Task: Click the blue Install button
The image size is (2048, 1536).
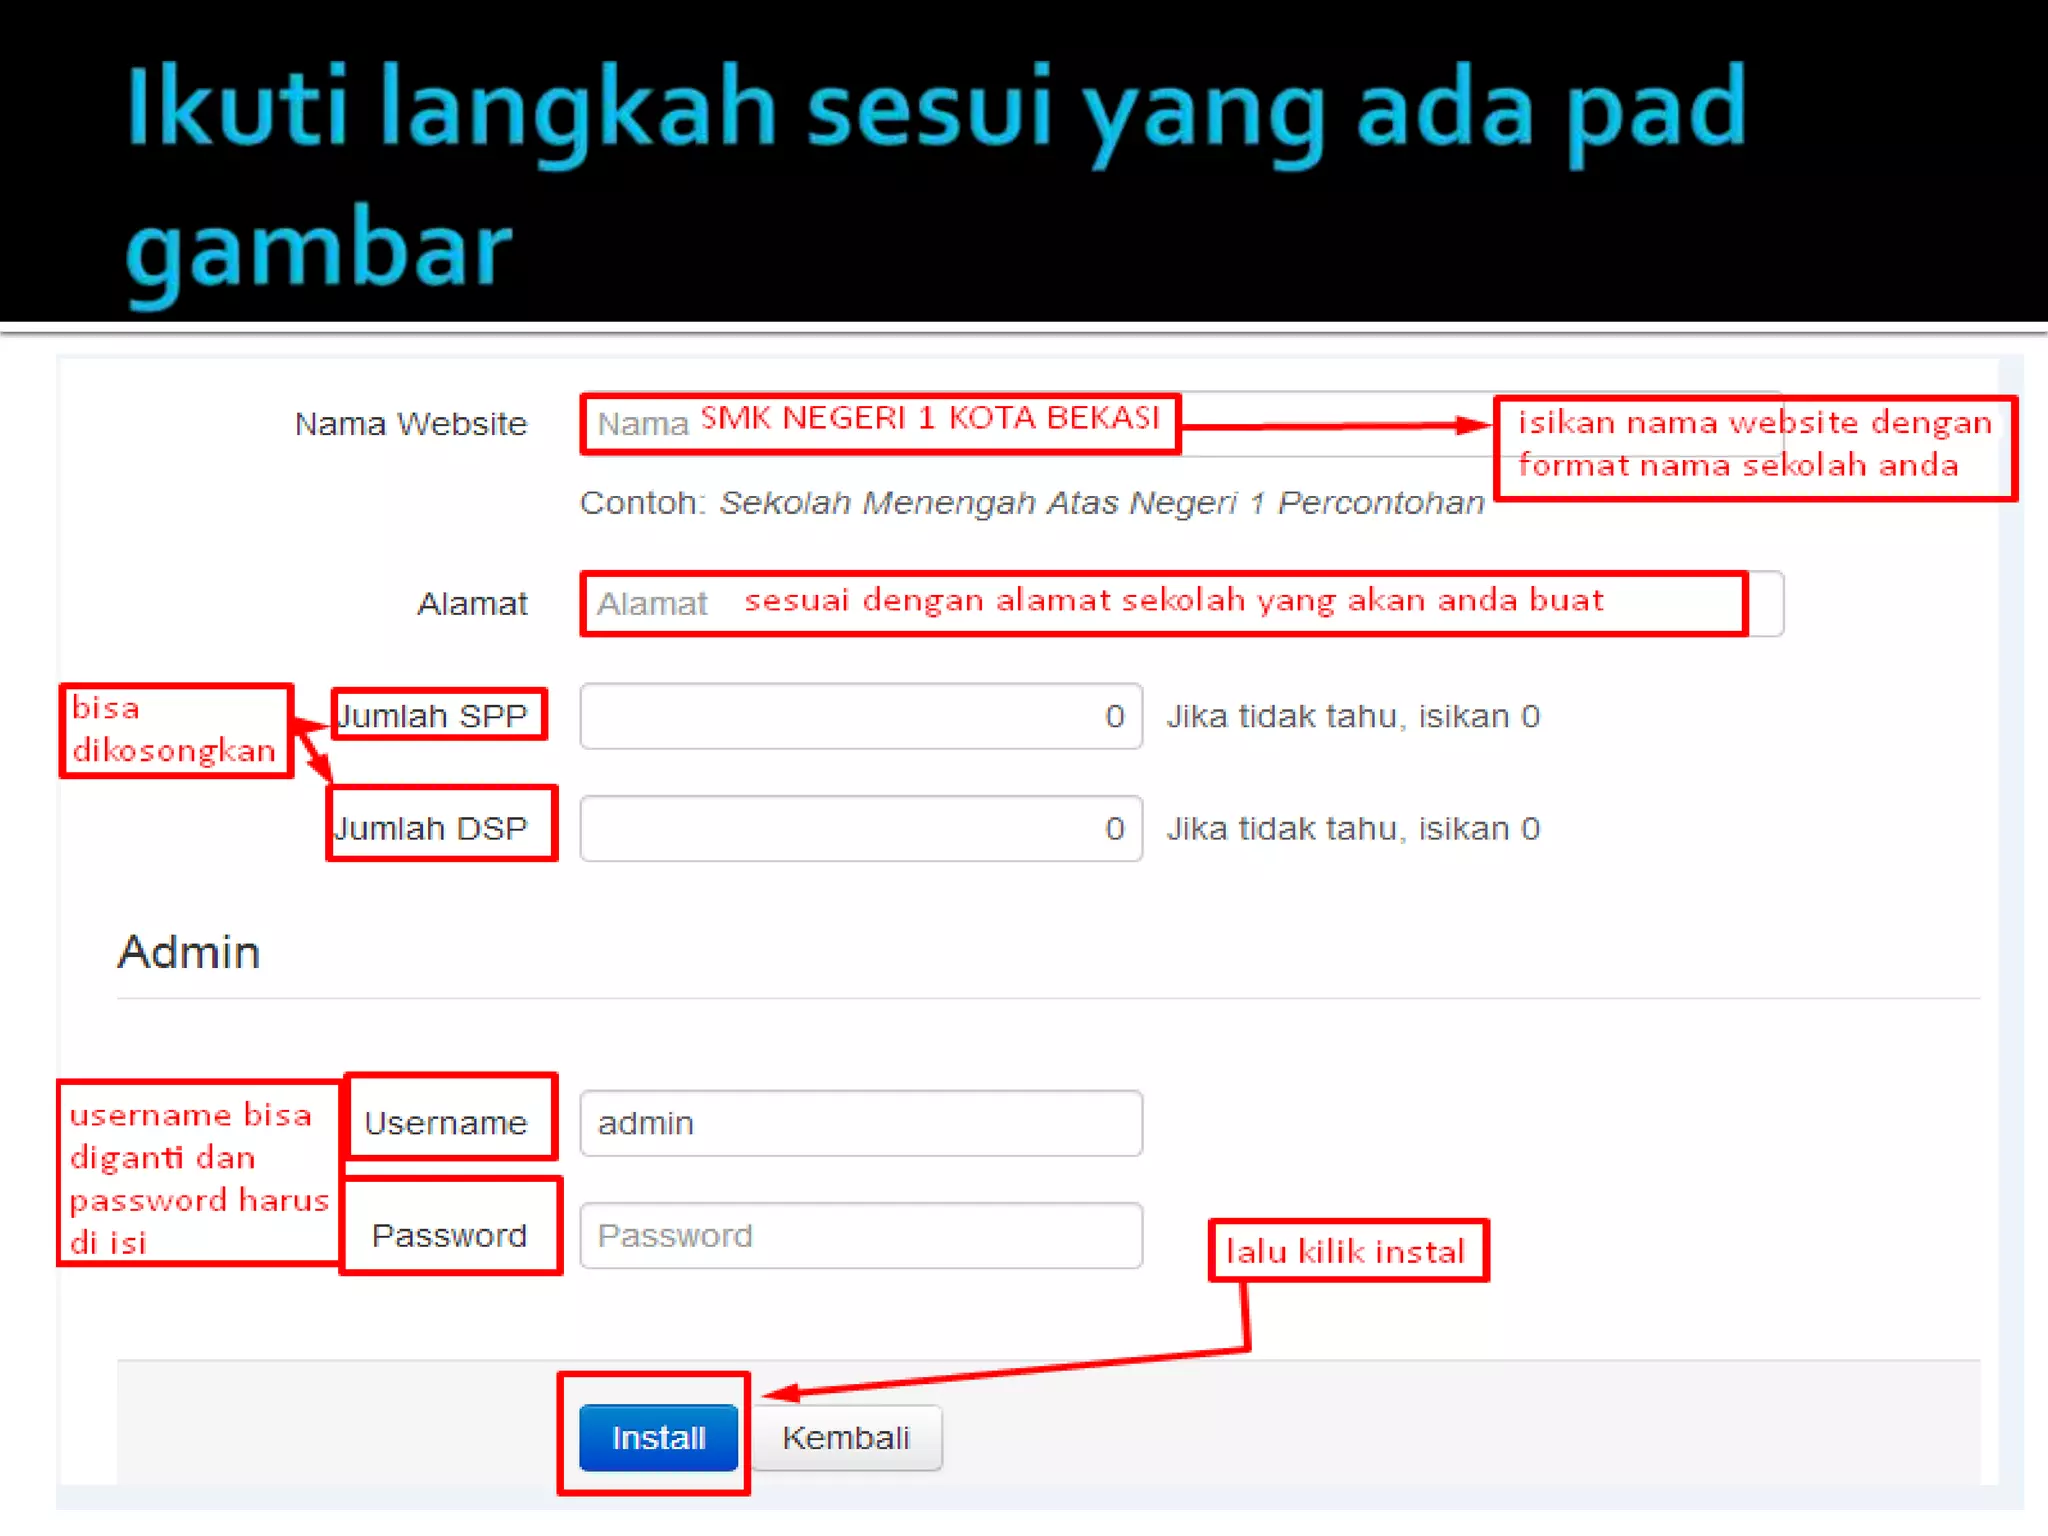Action: (658, 1437)
